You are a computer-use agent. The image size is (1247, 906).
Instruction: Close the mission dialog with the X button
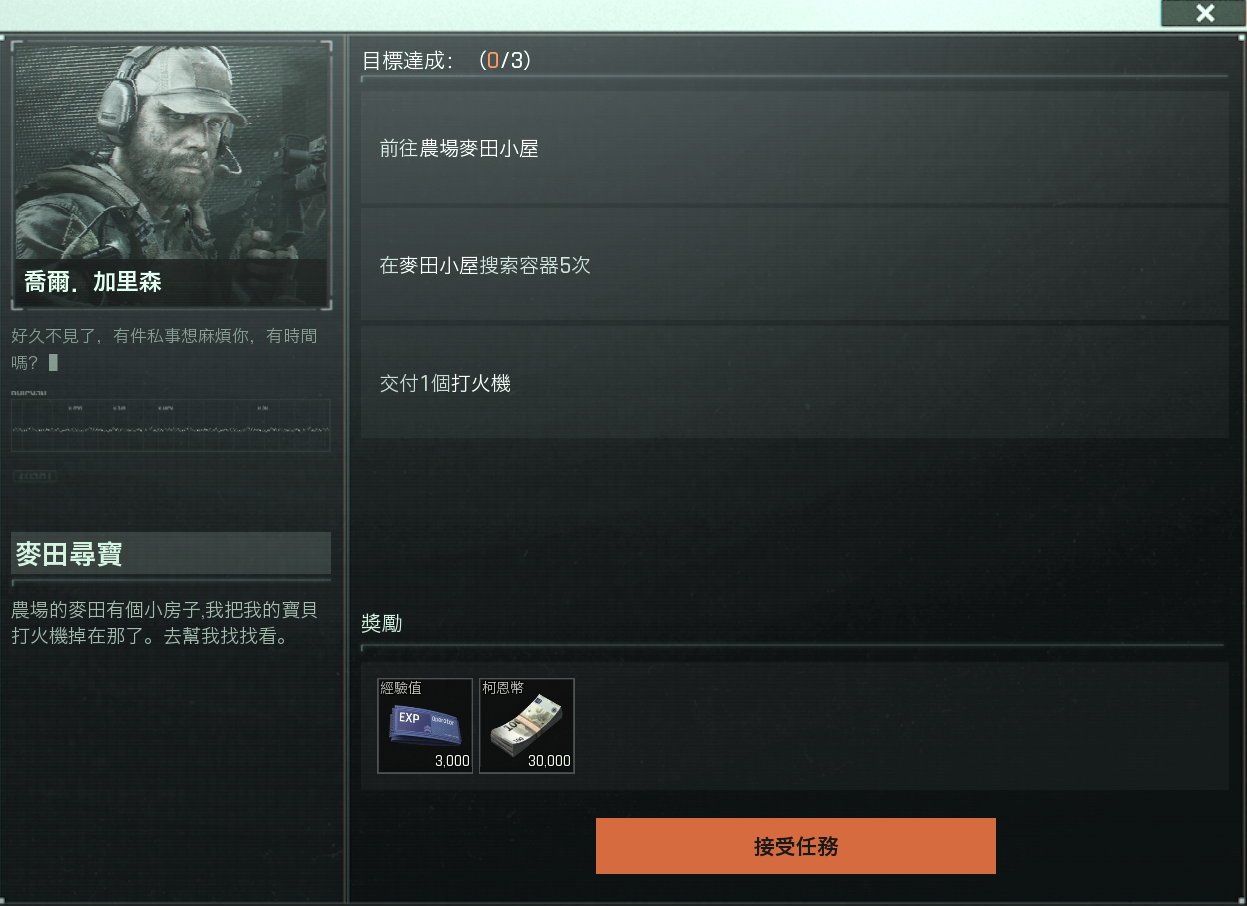(x=1204, y=13)
